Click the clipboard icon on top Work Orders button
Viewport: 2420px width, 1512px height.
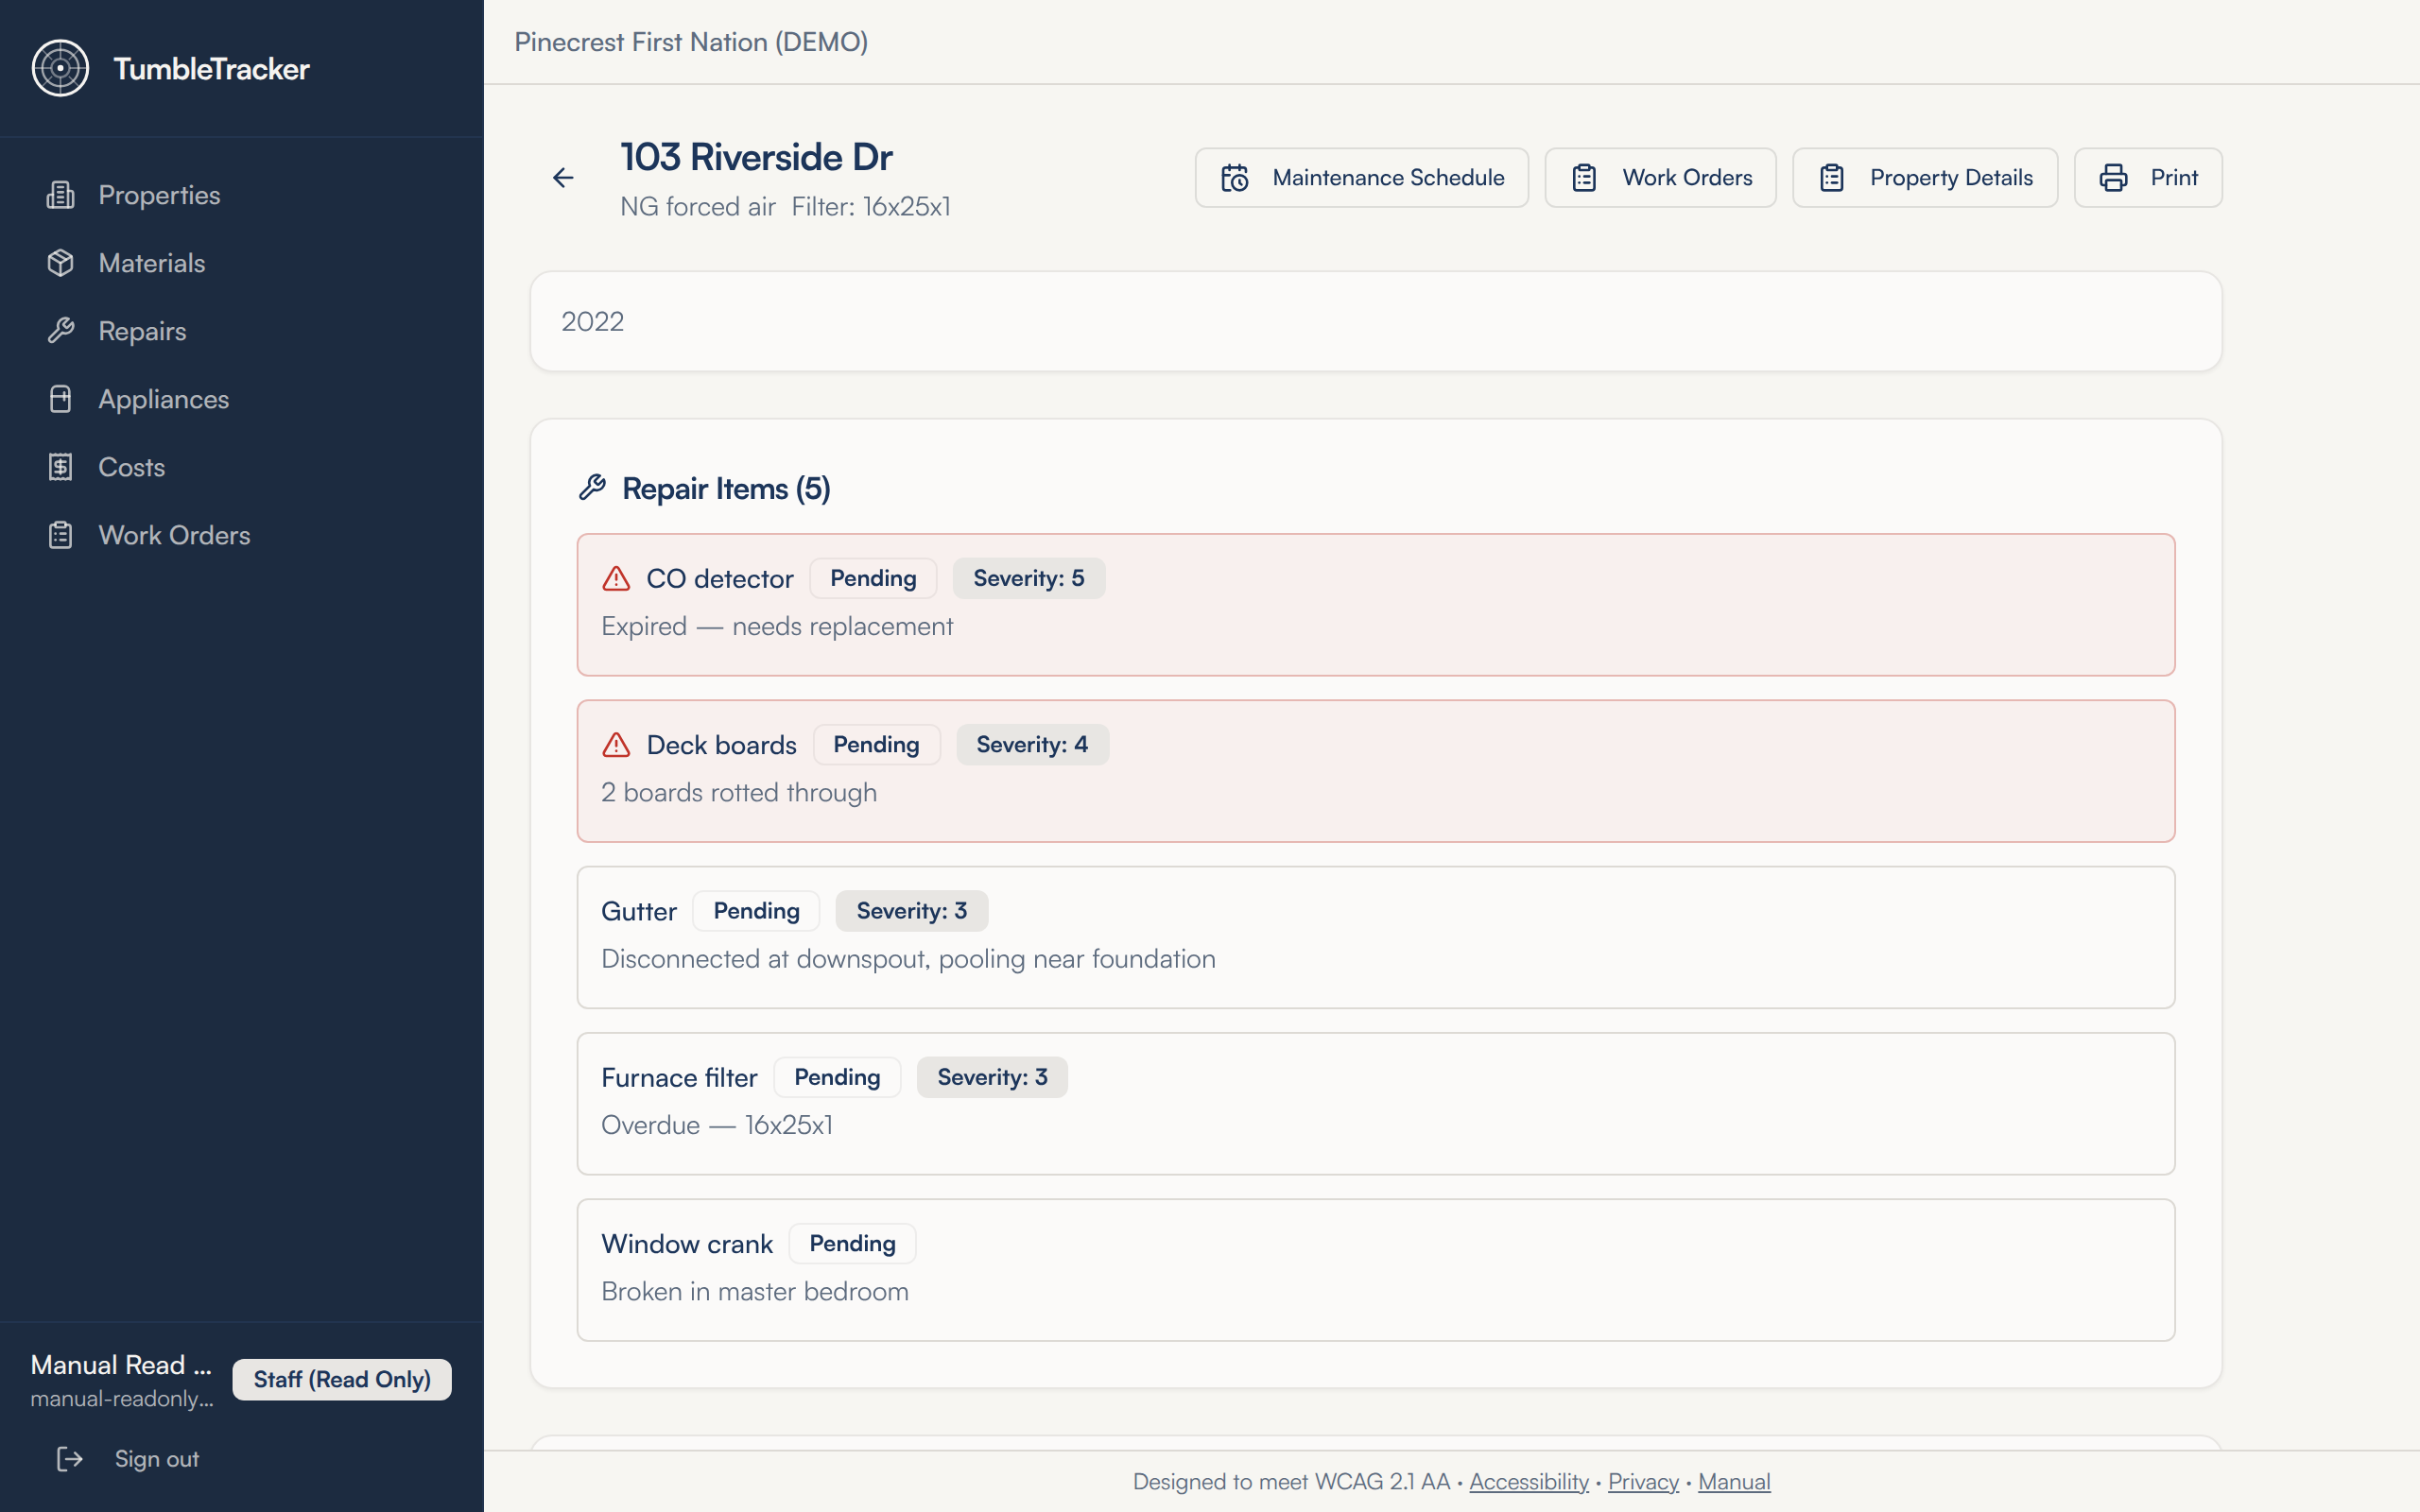point(1584,178)
